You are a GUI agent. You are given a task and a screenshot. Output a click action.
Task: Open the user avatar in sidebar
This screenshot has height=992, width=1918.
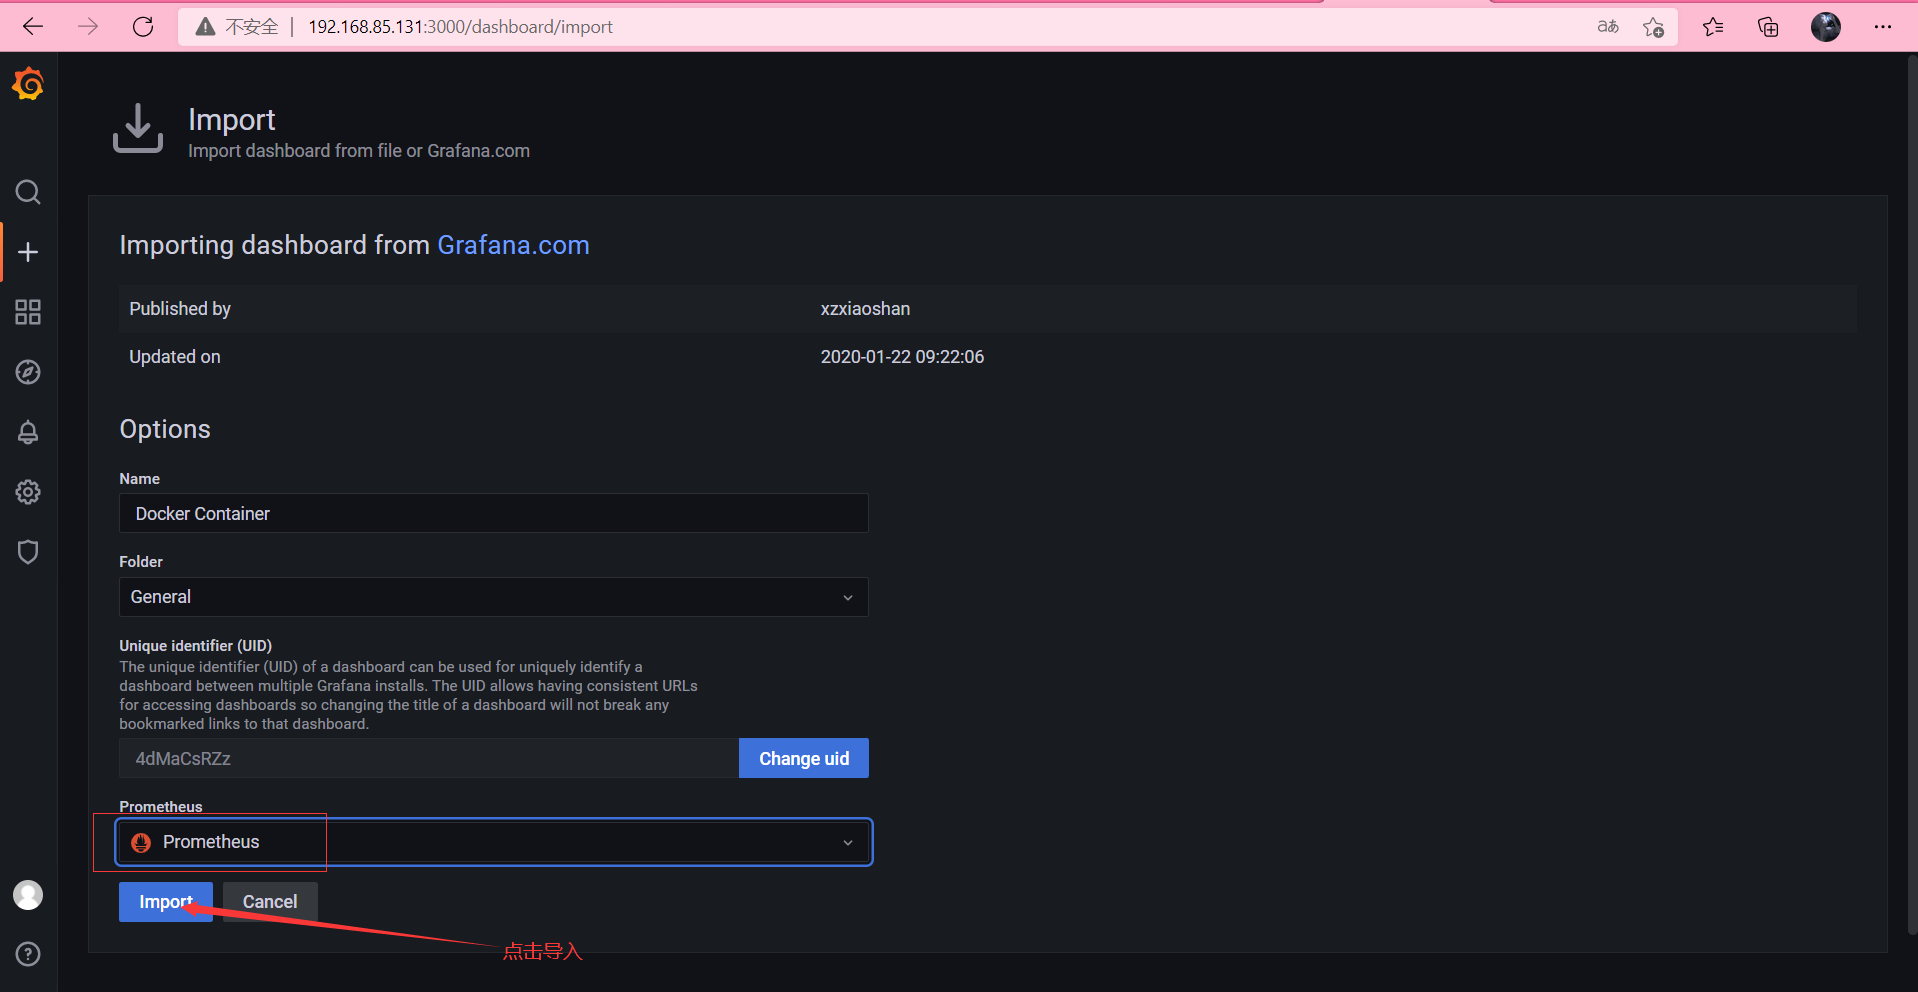pos(28,895)
